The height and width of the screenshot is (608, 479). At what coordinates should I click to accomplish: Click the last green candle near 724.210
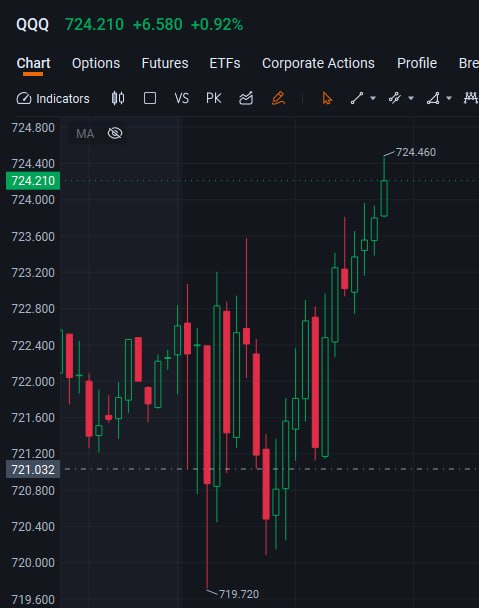click(384, 198)
